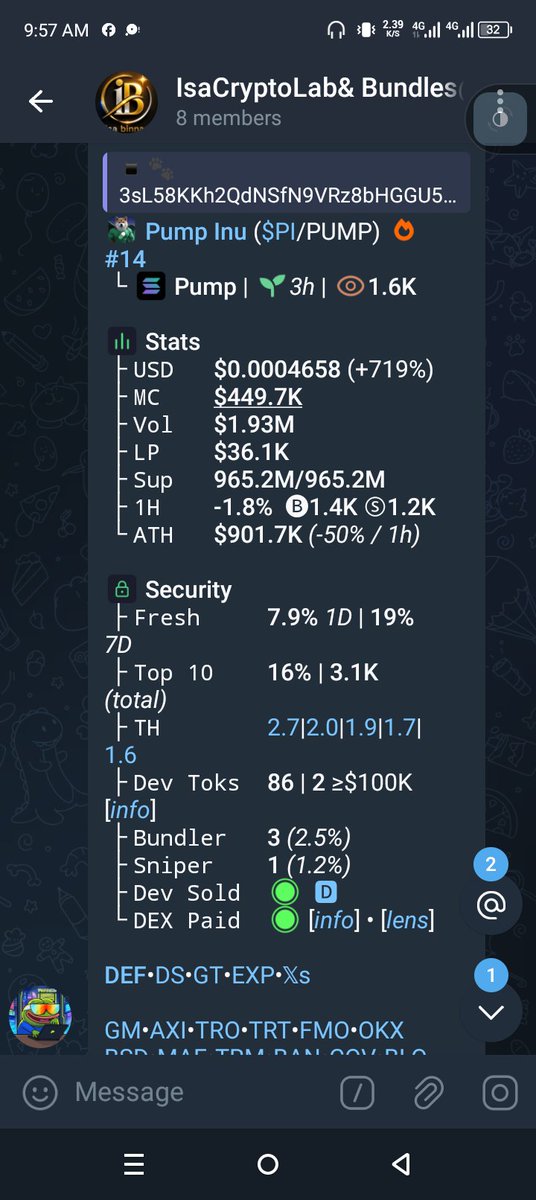Image resolution: width=536 pixels, height=1200 pixels.
Task: Tap the Message input field
Action: point(200,1092)
